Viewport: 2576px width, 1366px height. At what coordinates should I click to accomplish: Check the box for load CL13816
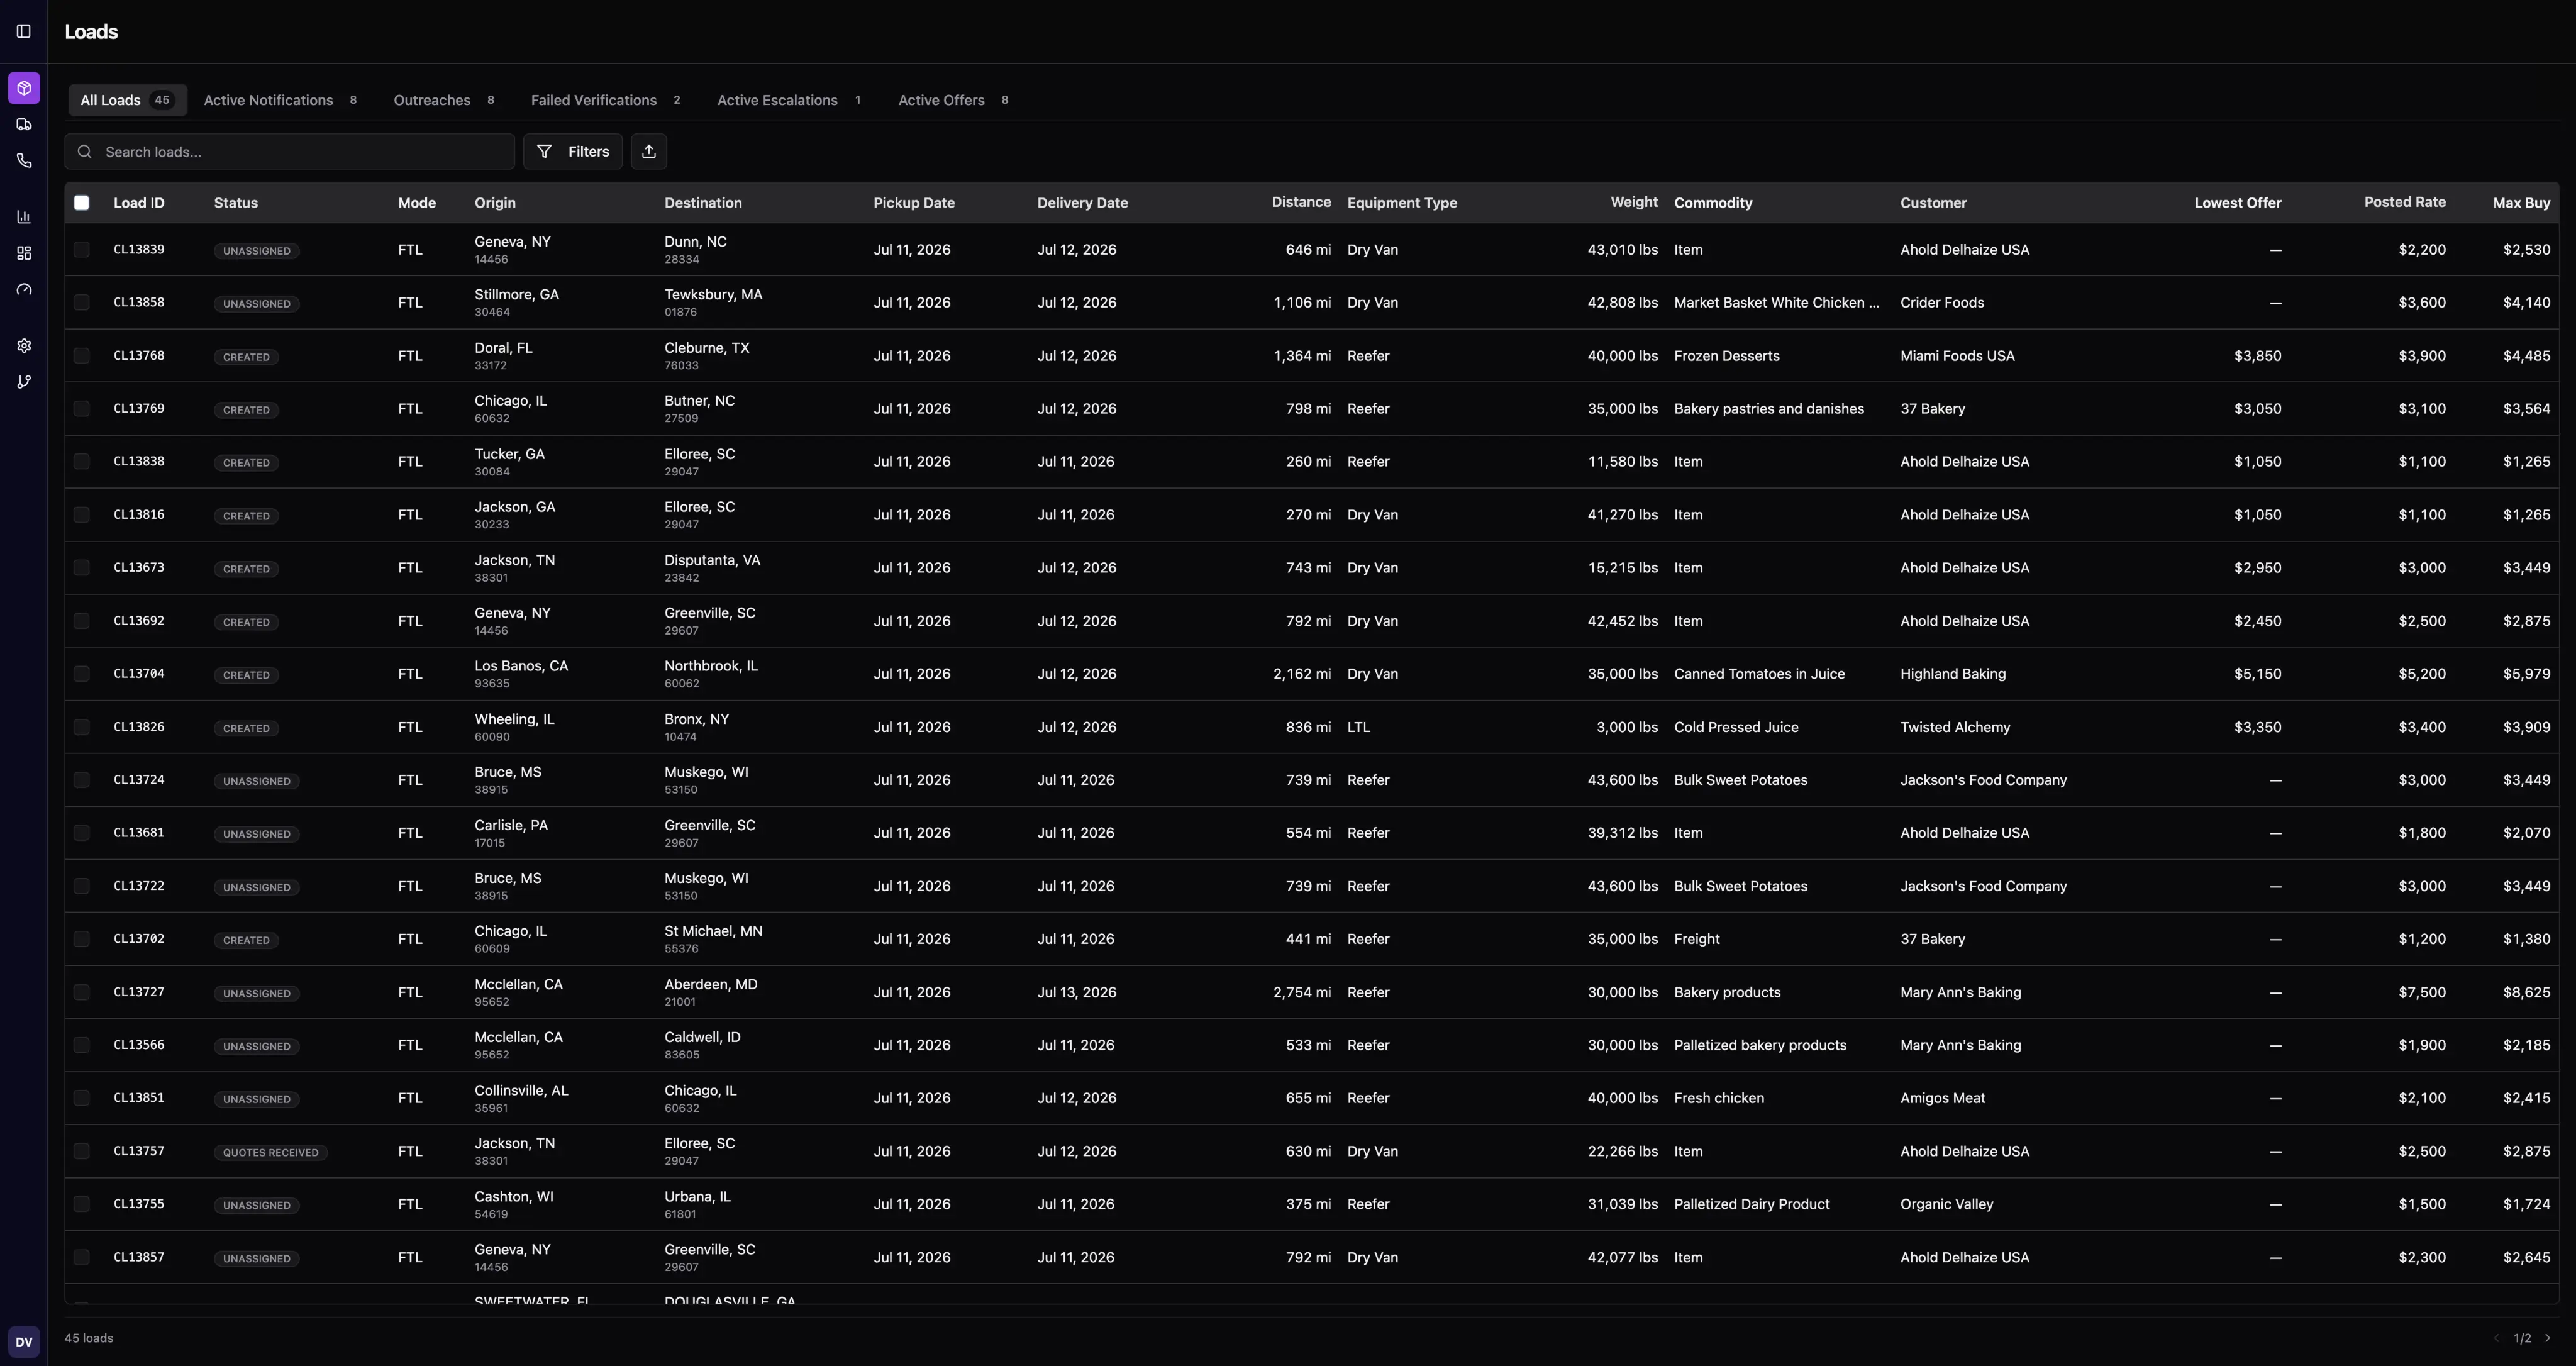[x=82, y=515]
